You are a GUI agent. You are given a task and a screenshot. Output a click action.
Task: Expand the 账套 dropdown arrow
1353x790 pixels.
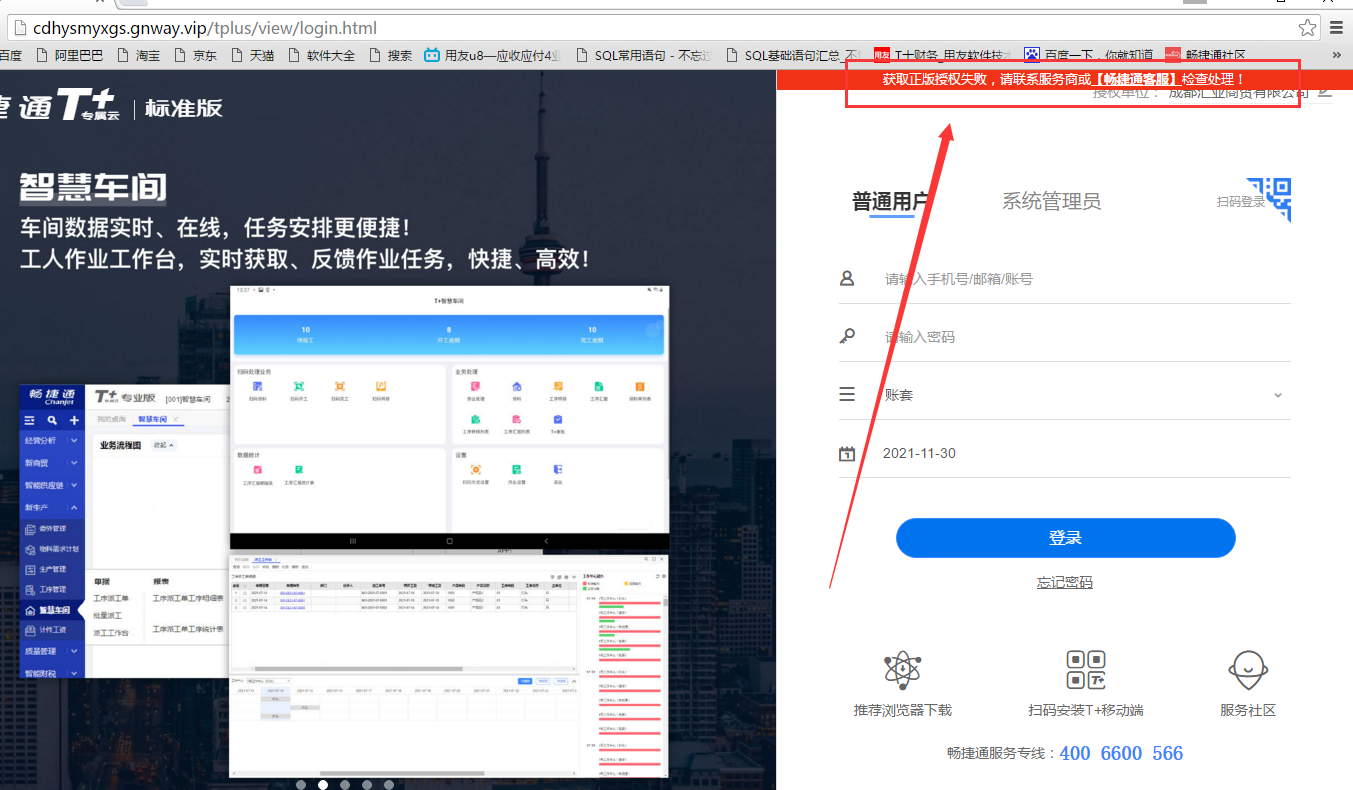(1278, 395)
